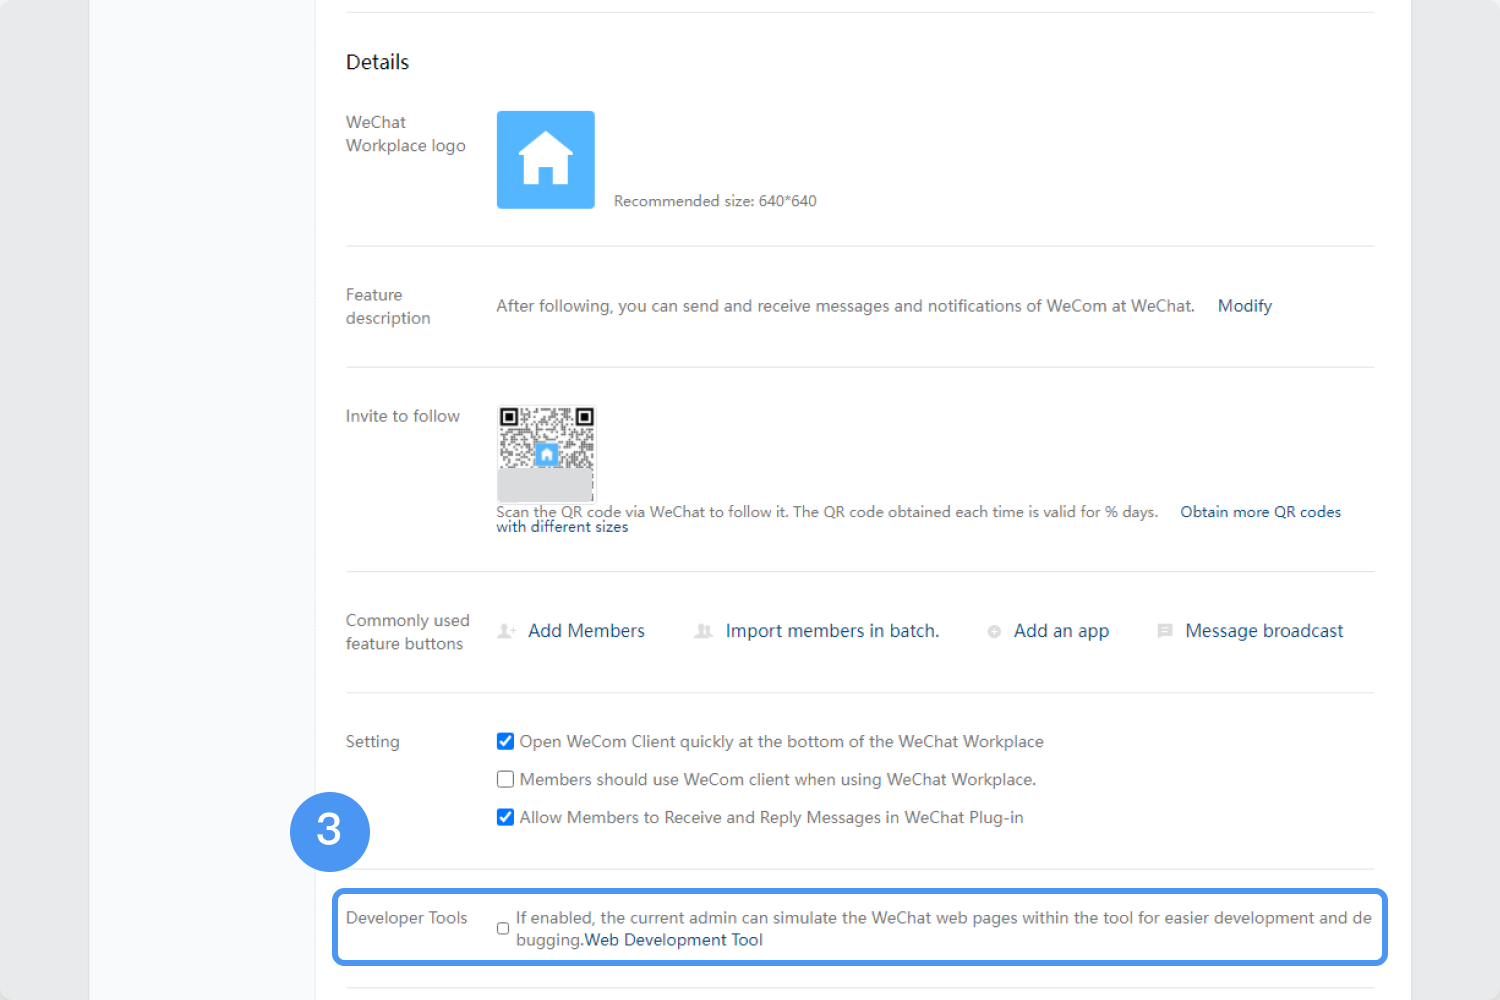Click the Add Members person icon
Screen dimensions: 1500x1000
[507, 631]
